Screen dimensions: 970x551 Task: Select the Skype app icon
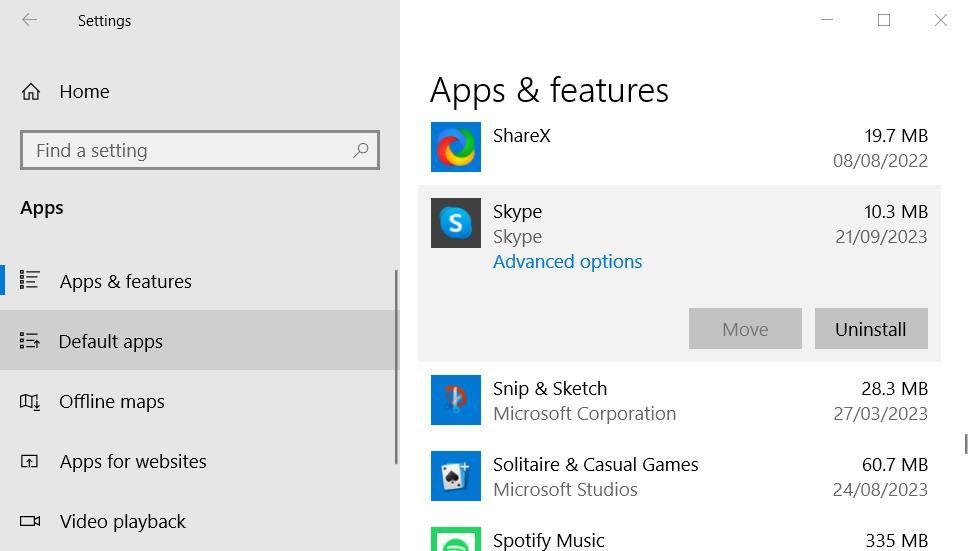456,223
